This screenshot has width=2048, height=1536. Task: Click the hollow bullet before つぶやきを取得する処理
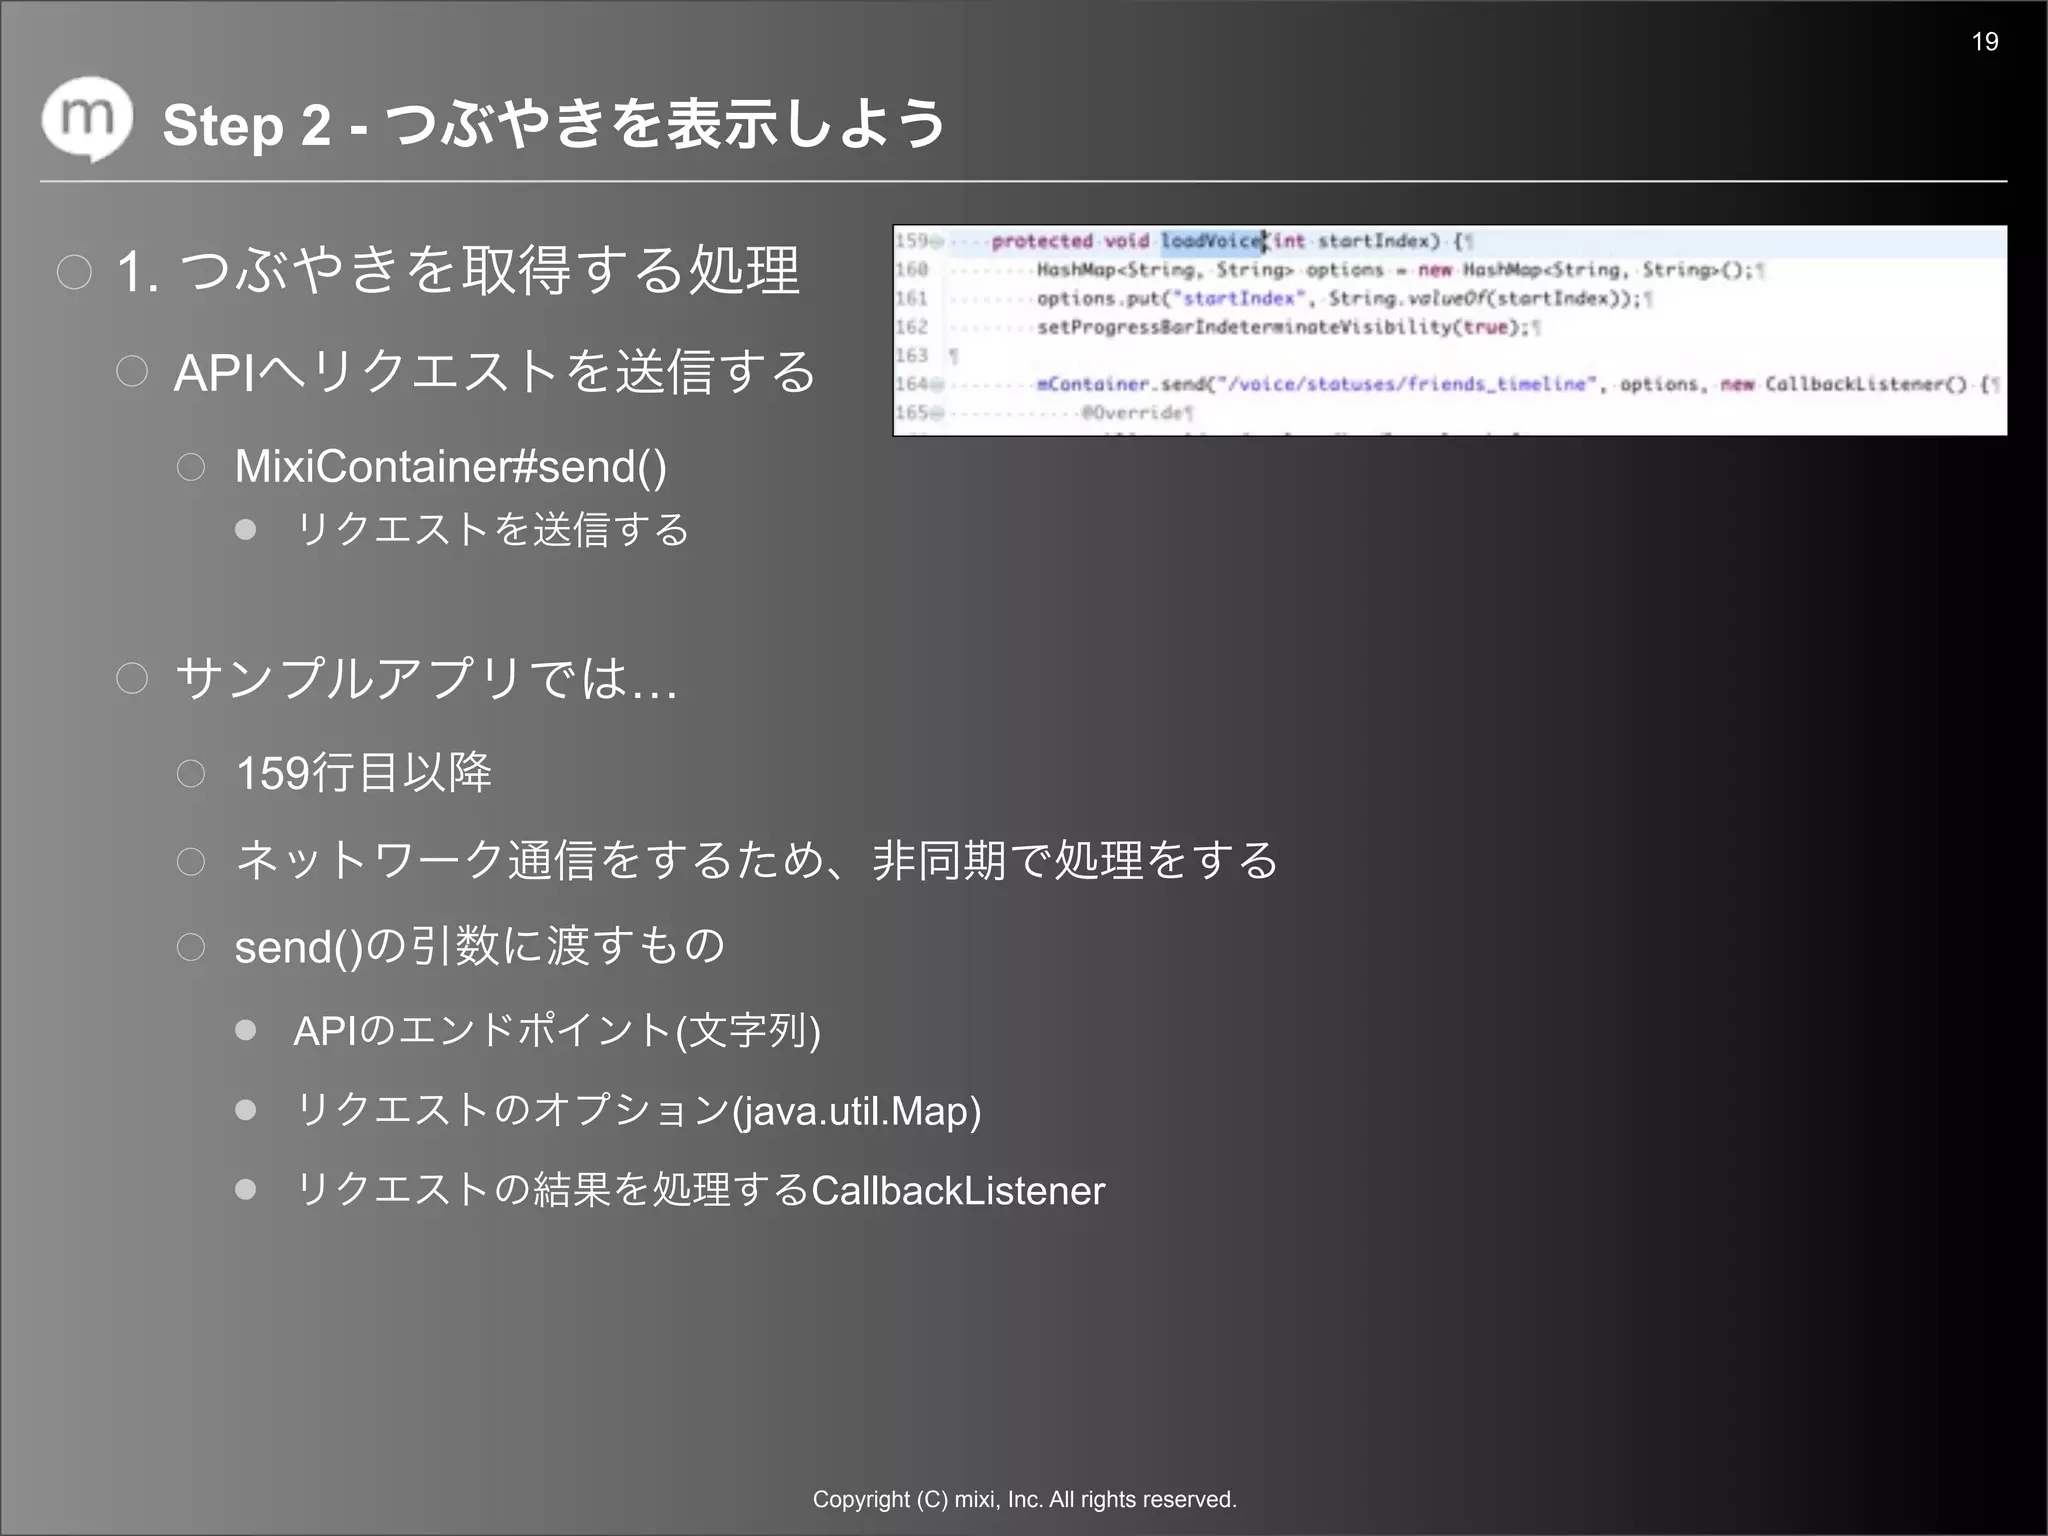click(74, 272)
